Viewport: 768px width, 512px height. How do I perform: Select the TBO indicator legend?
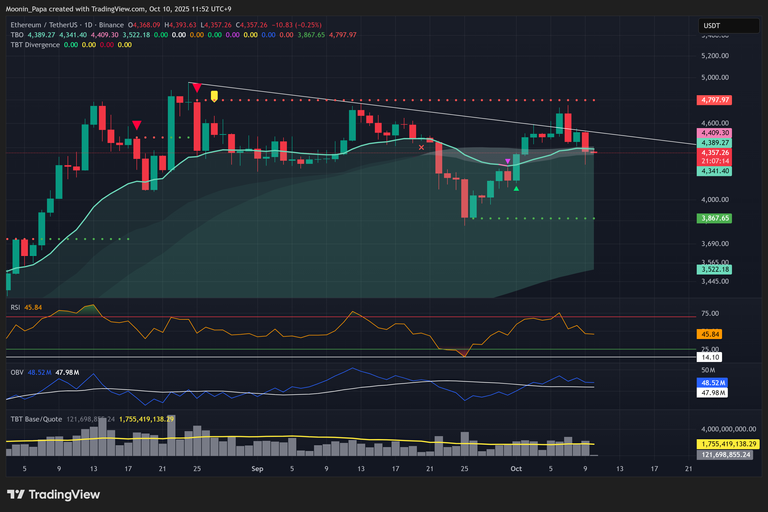(17, 34)
